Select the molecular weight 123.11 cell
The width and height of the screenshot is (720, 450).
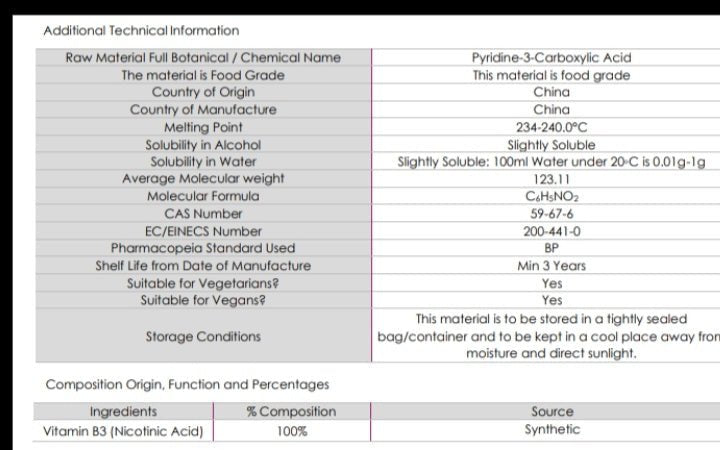(x=551, y=179)
